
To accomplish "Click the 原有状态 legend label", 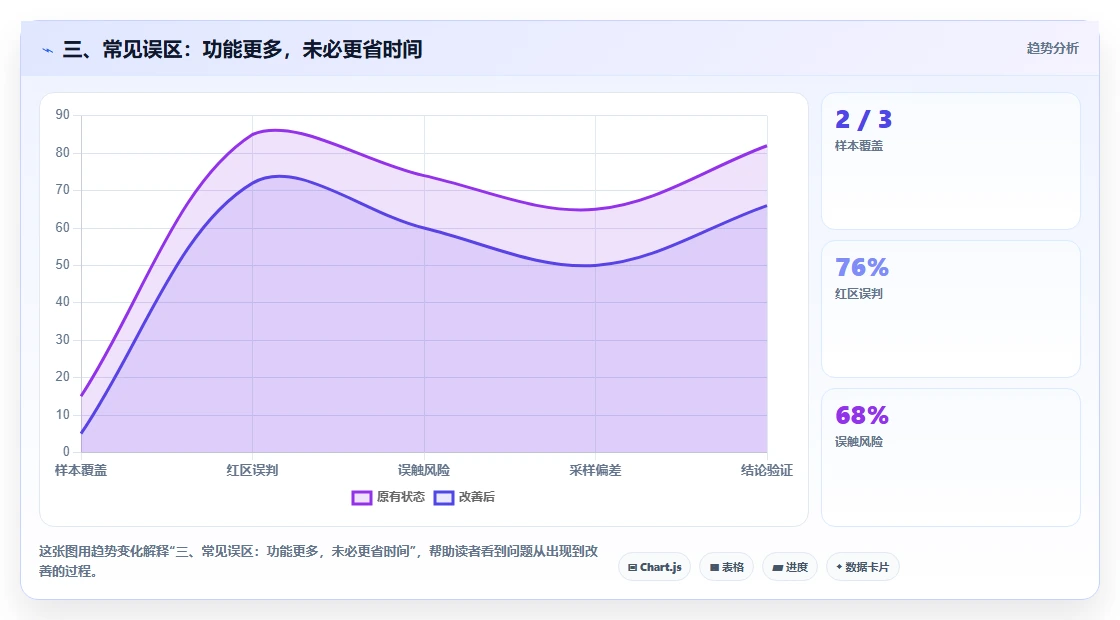I will (x=401, y=497).
